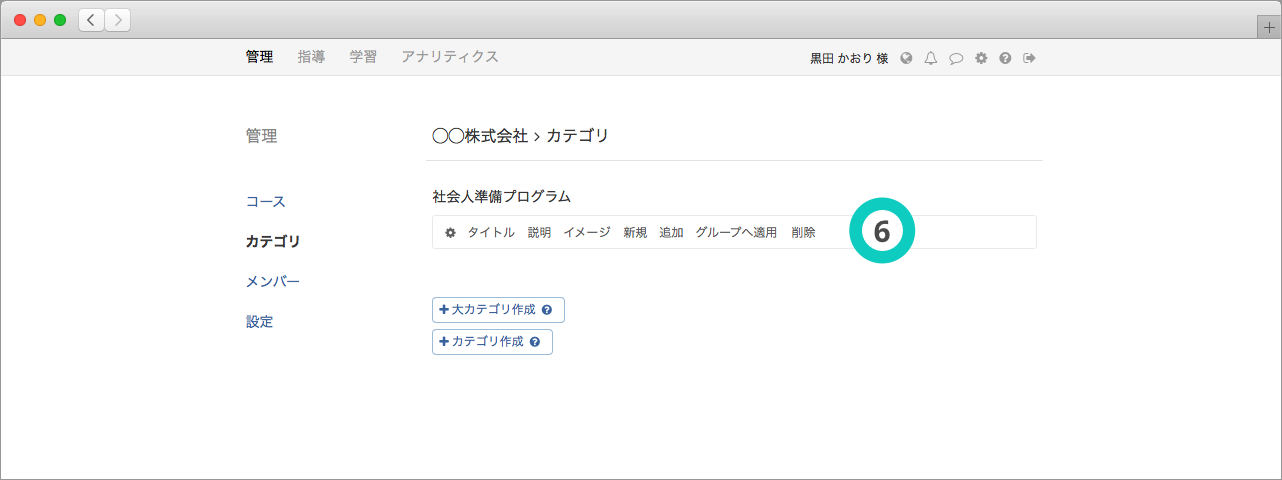Open the notifications bell
This screenshot has height=480, width=1282.
point(931,58)
